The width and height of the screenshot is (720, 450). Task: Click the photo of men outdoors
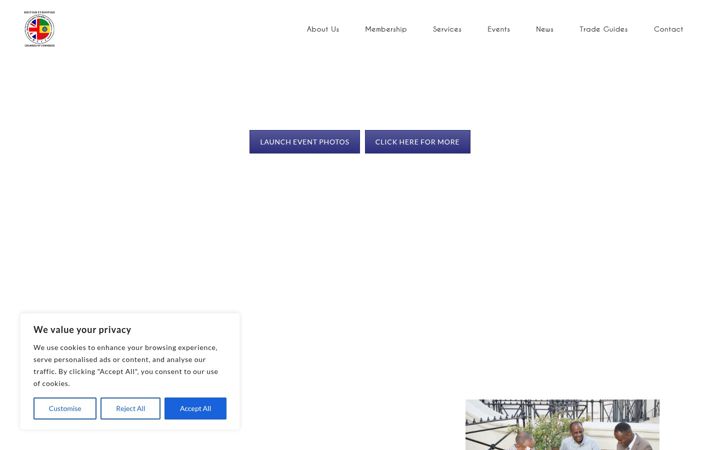[562, 425]
